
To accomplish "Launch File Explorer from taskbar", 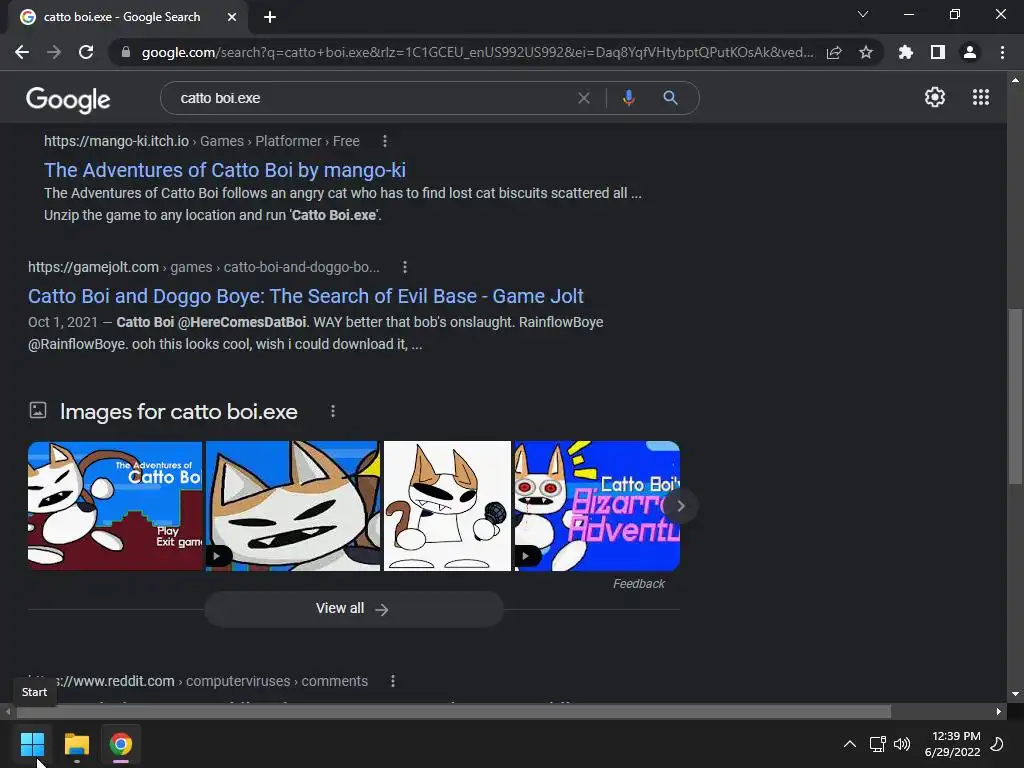I will (x=76, y=744).
